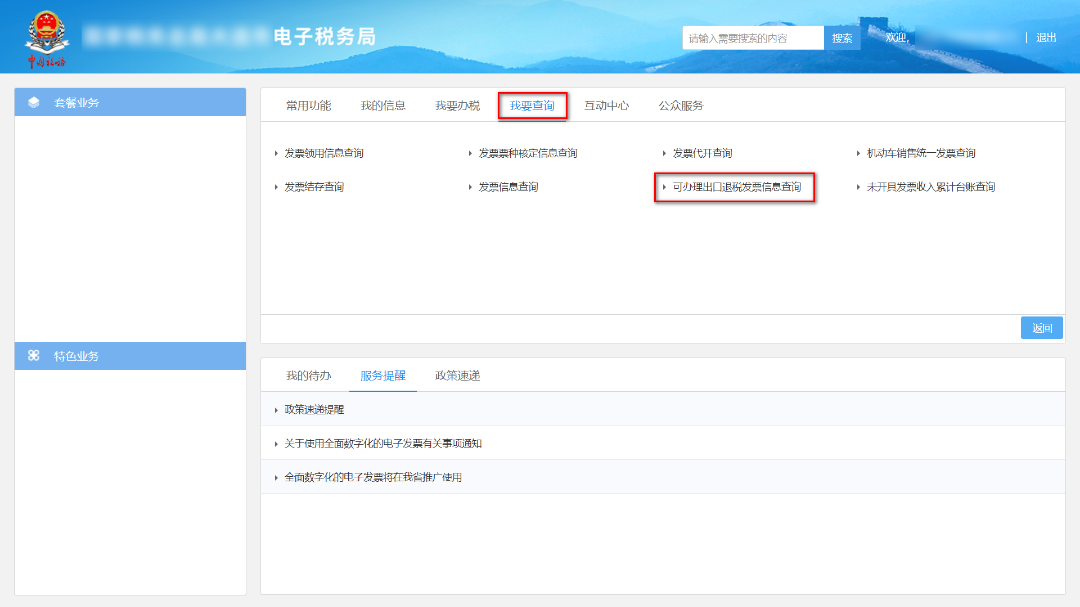This screenshot has width=1080, height=607.
Task: Open 机动车销售统一发票查询 link
Action: tap(921, 153)
